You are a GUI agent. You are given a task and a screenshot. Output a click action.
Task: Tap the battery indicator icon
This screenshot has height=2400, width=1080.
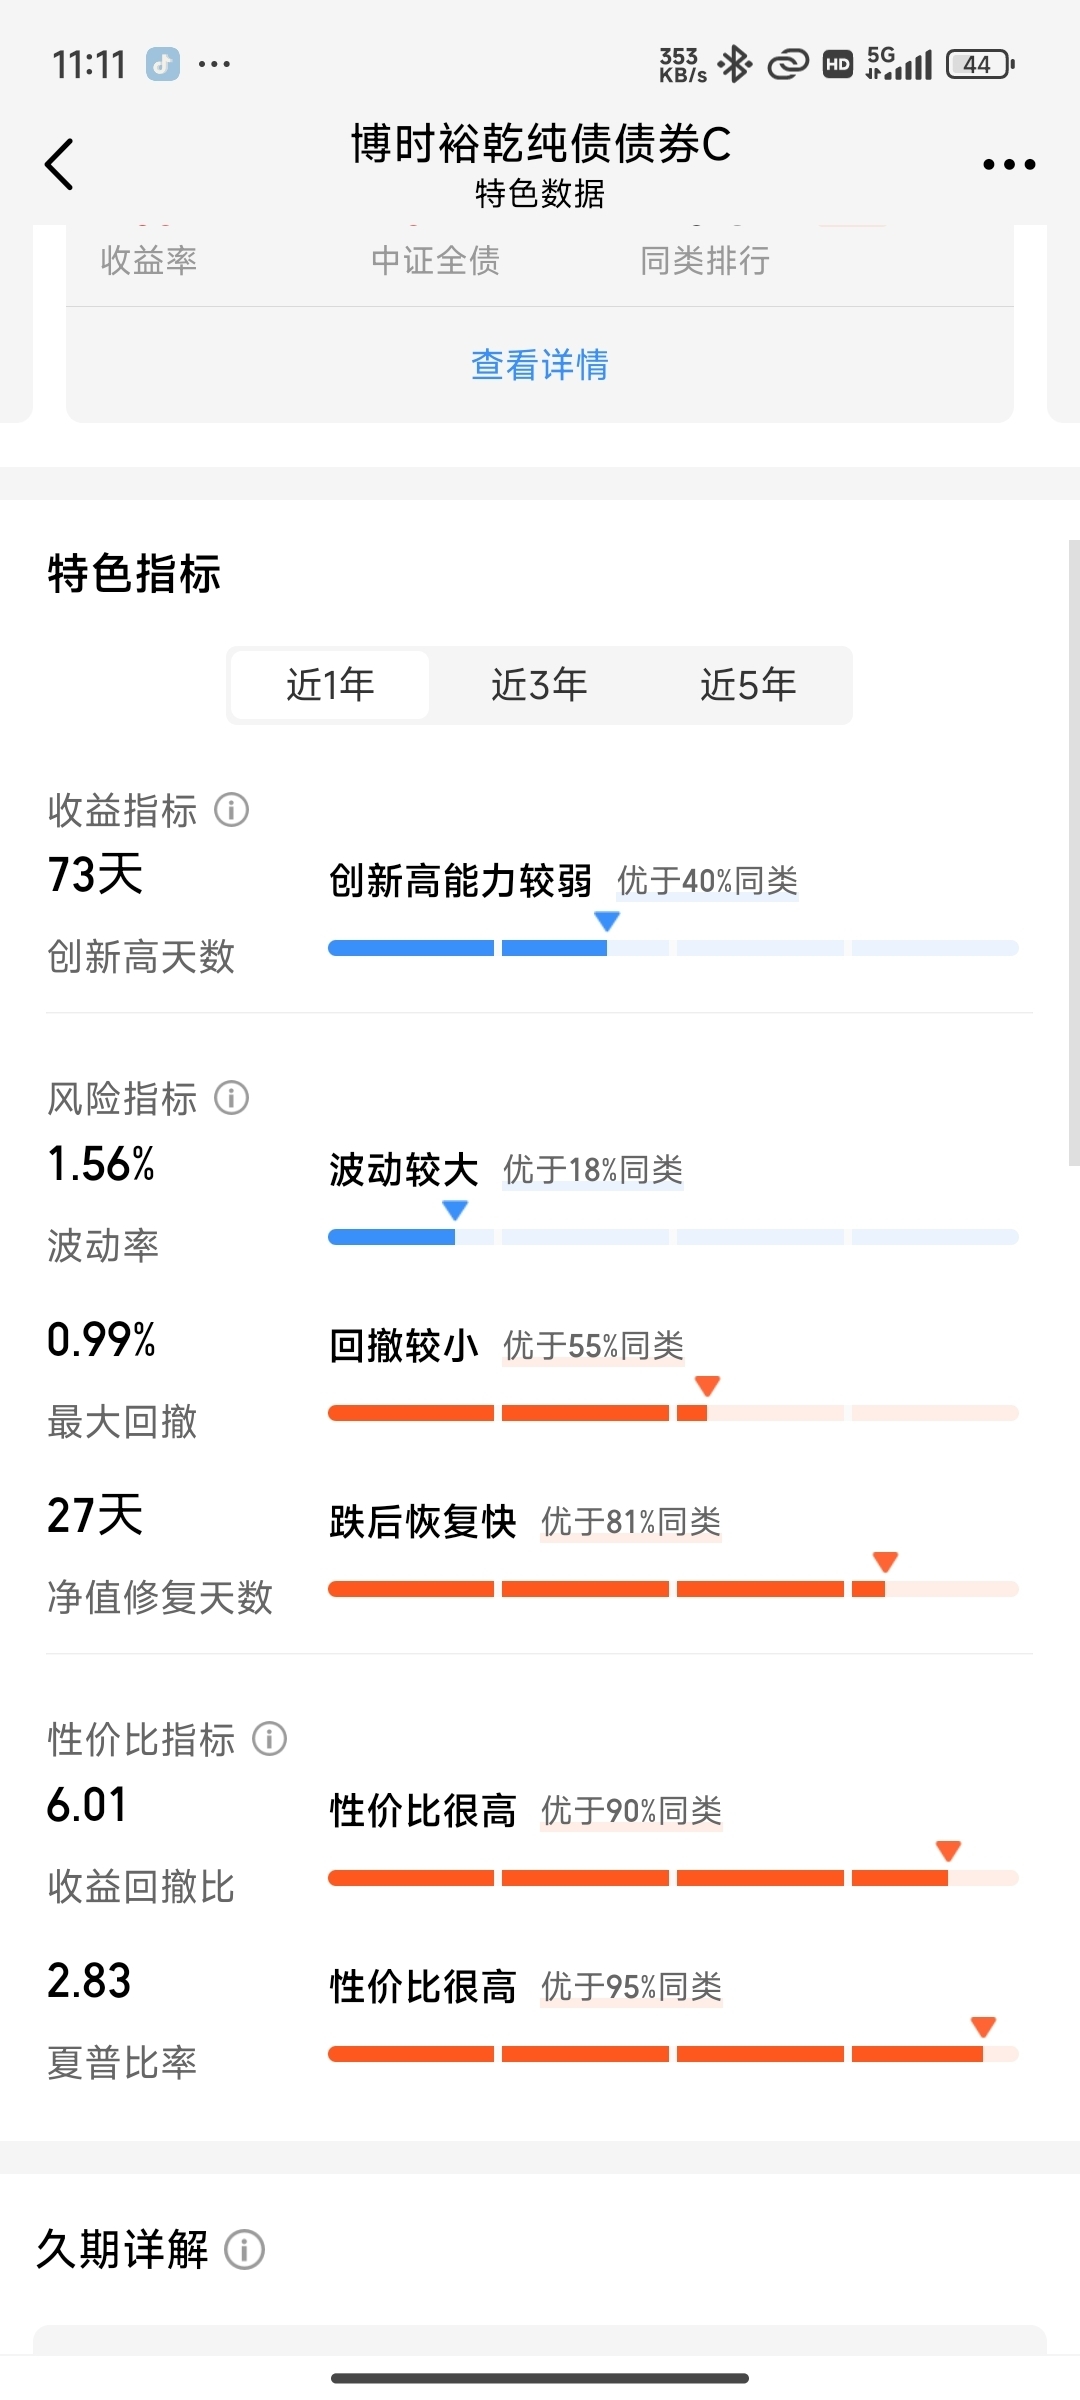980,64
